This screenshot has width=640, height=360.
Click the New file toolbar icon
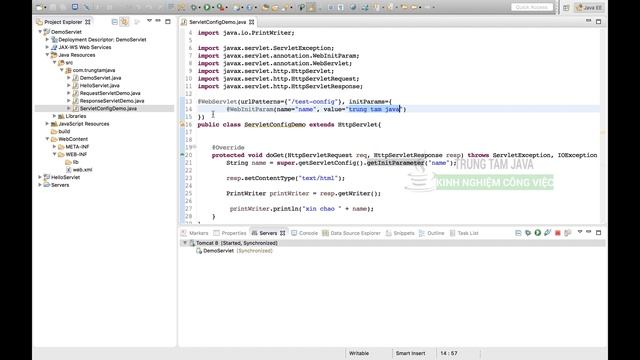[40, 7]
